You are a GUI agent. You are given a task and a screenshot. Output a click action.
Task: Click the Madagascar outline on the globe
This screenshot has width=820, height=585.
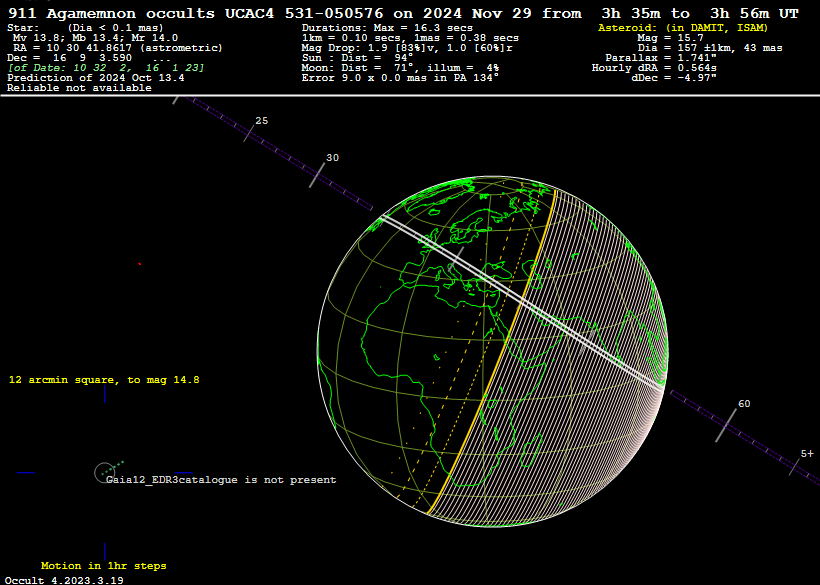533,453
